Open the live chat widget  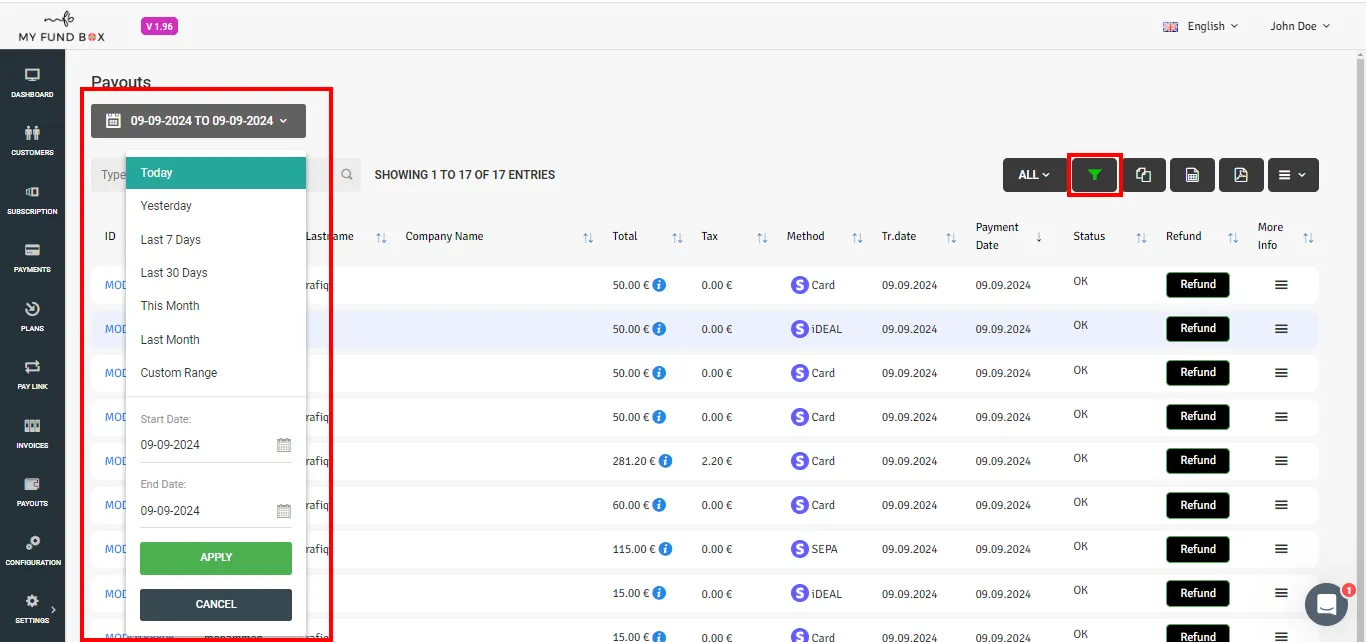point(1327,604)
